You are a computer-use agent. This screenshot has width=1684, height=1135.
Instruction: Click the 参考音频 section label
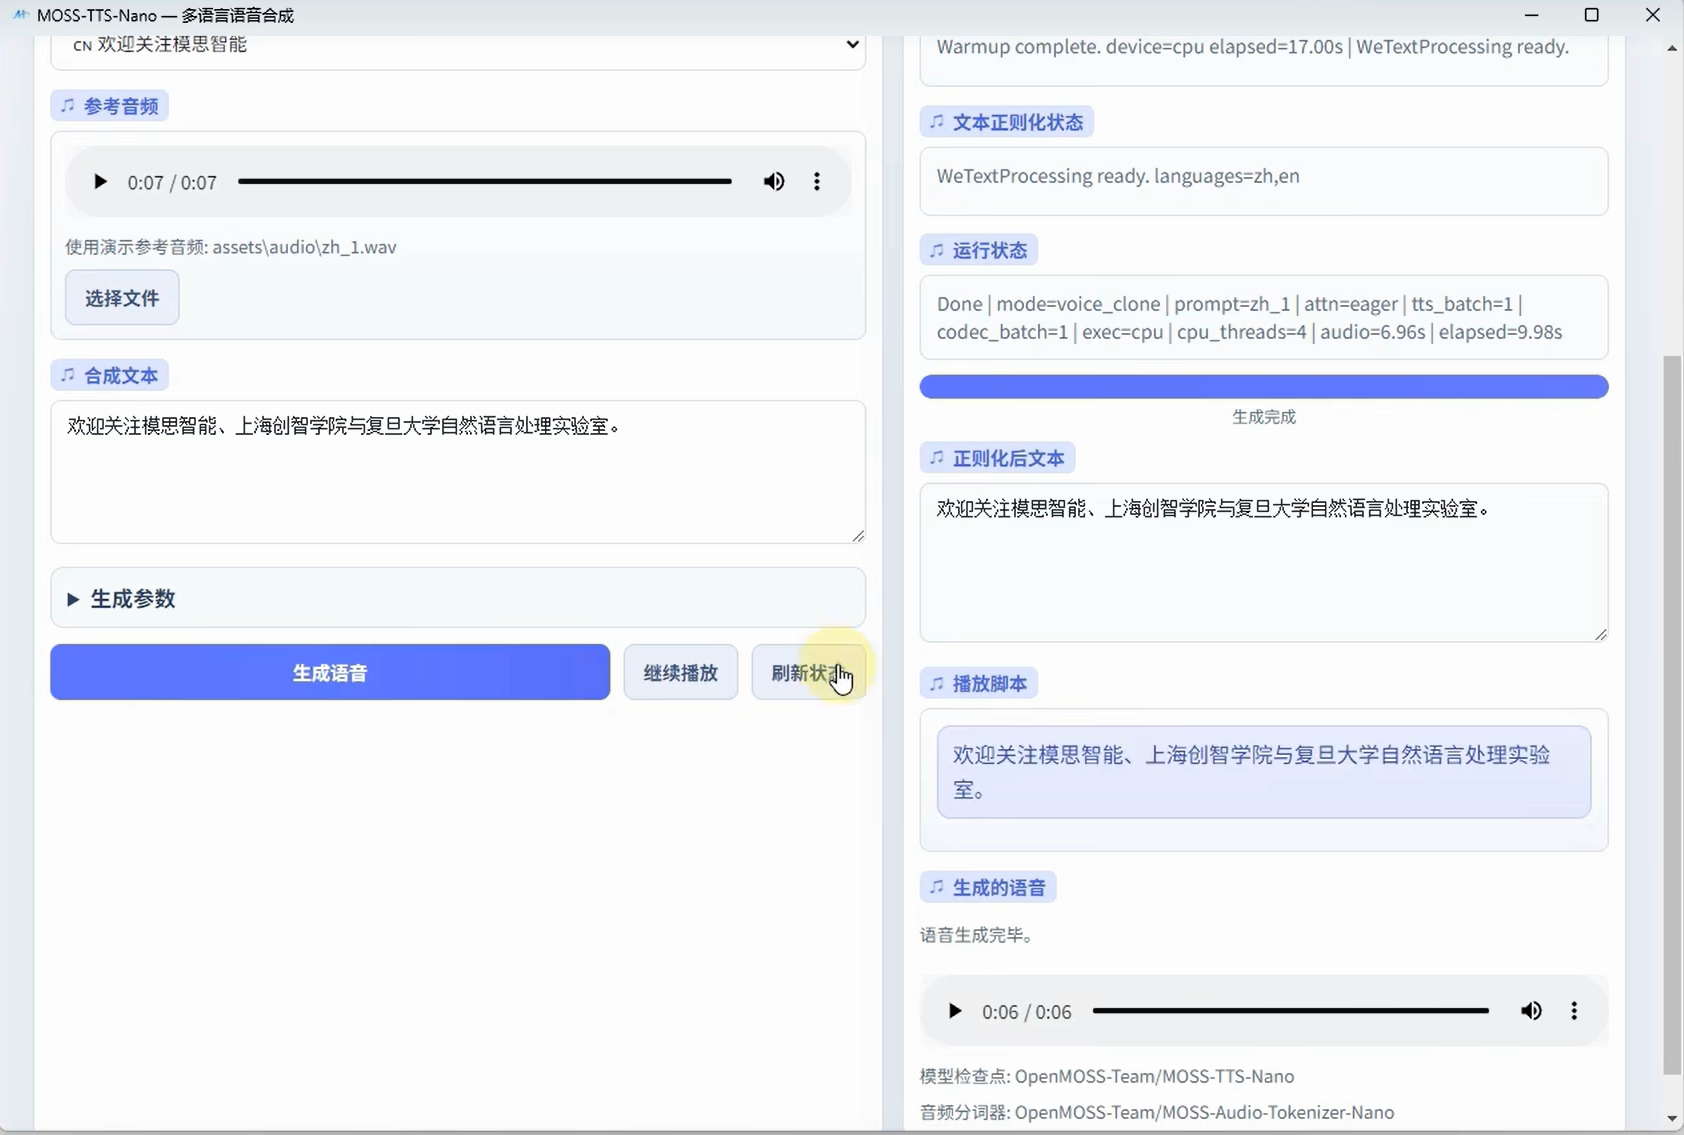(x=110, y=106)
